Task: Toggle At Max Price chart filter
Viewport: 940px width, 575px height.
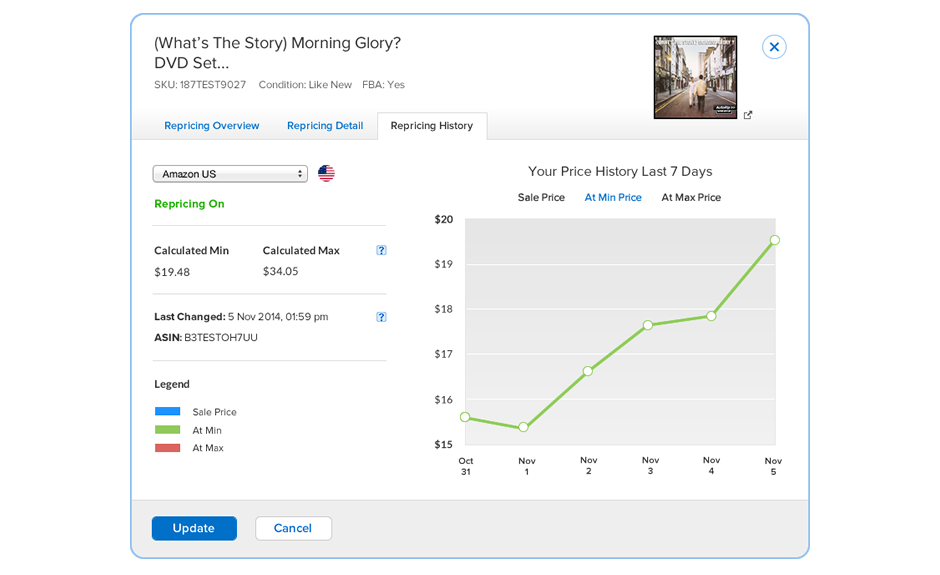Action: (691, 198)
